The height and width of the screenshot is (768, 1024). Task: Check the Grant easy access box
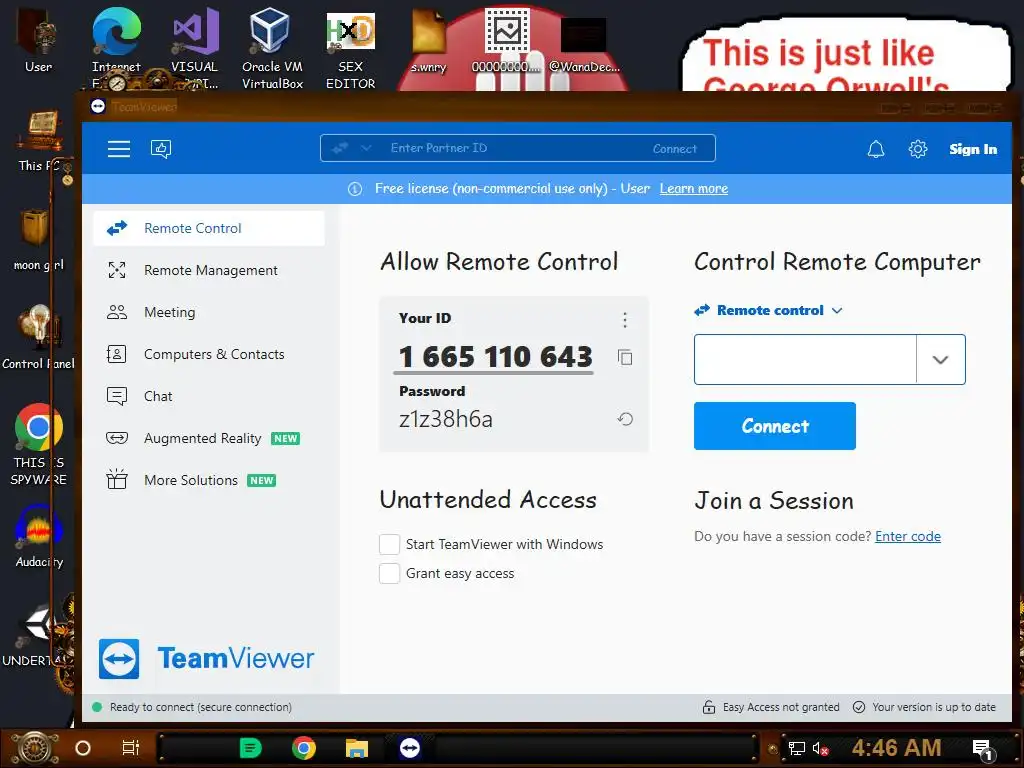pos(389,573)
